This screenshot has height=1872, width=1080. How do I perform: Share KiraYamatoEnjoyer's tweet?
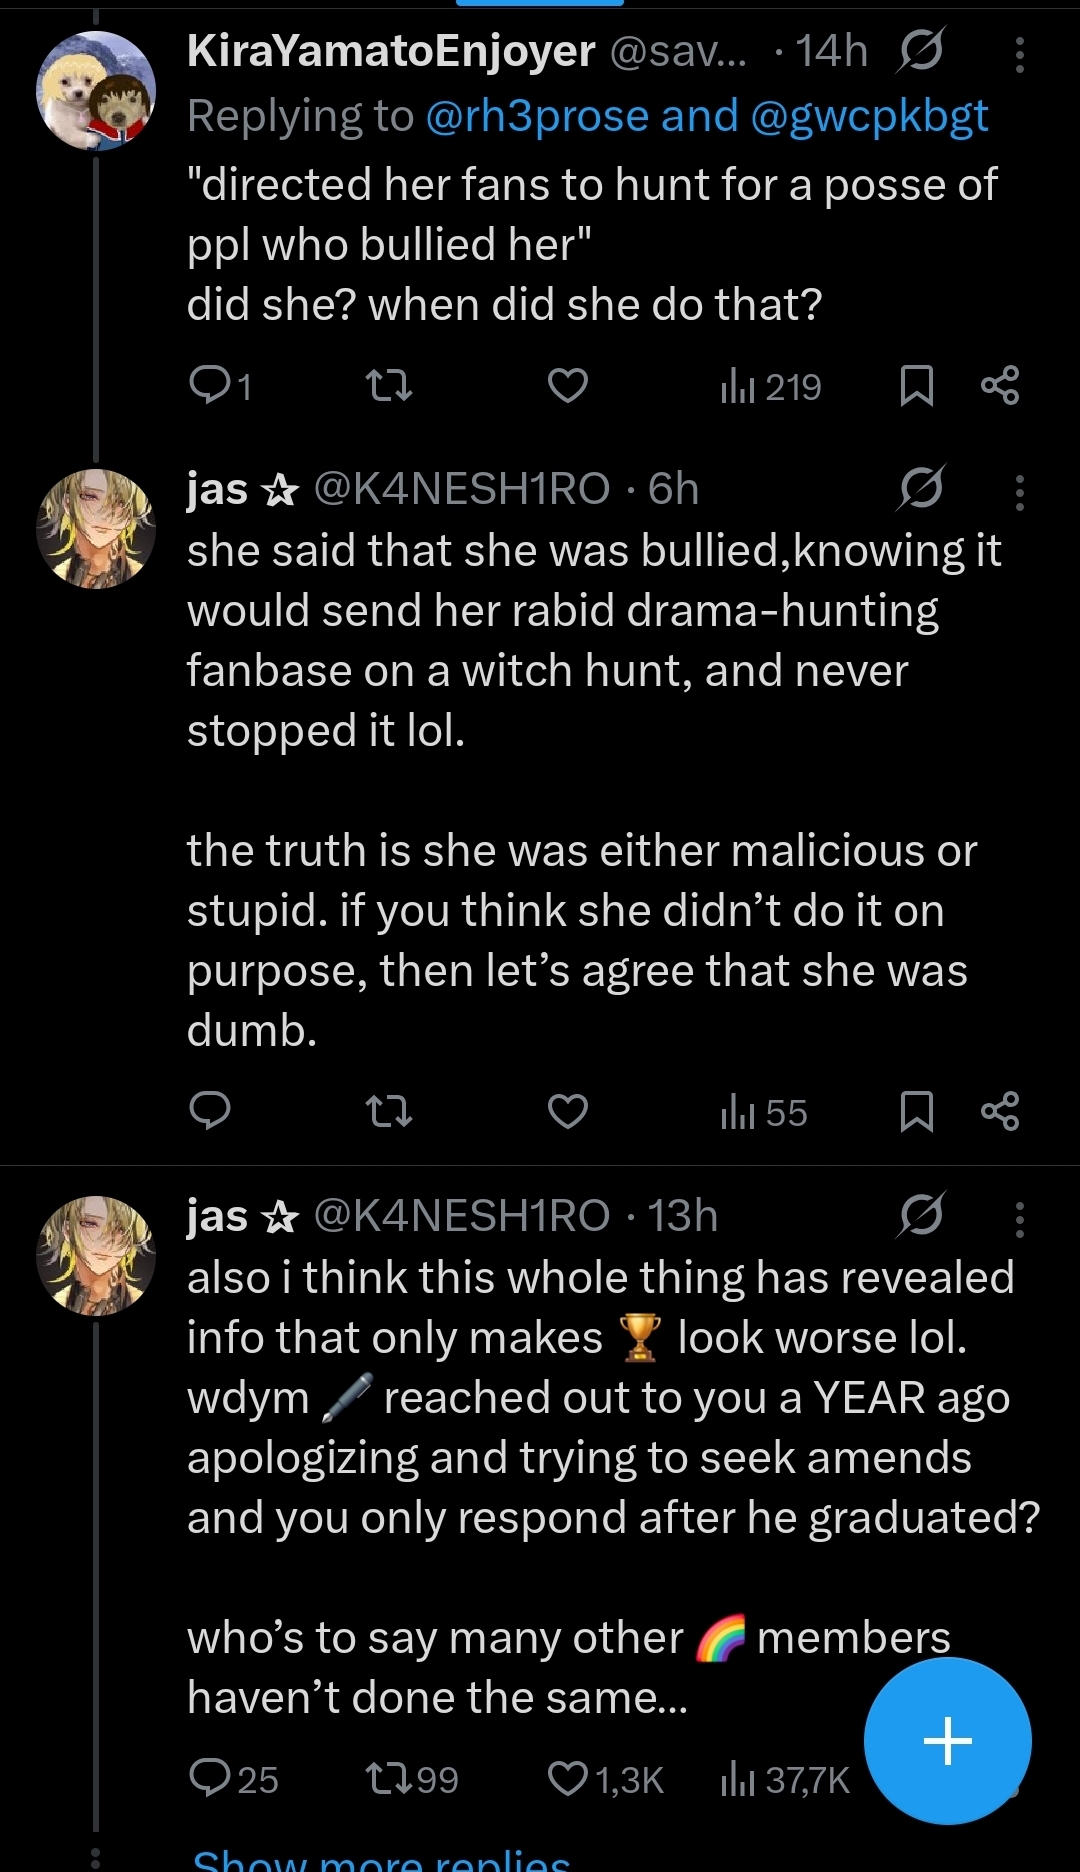pyautogui.click(x=1000, y=385)
